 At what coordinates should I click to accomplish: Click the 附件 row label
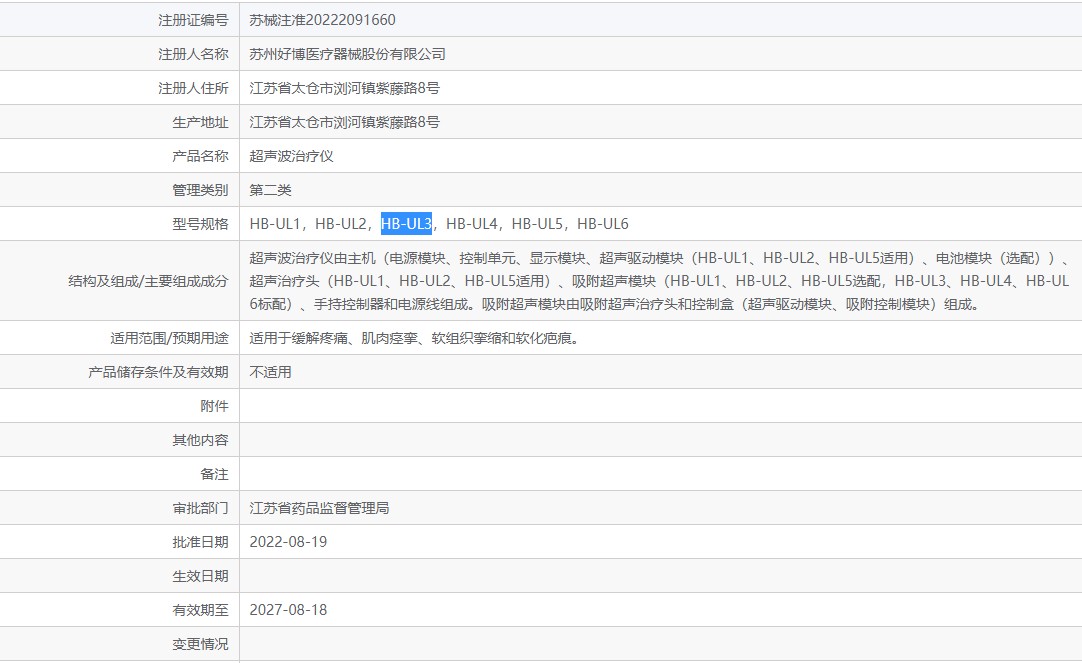coord(214,406)
